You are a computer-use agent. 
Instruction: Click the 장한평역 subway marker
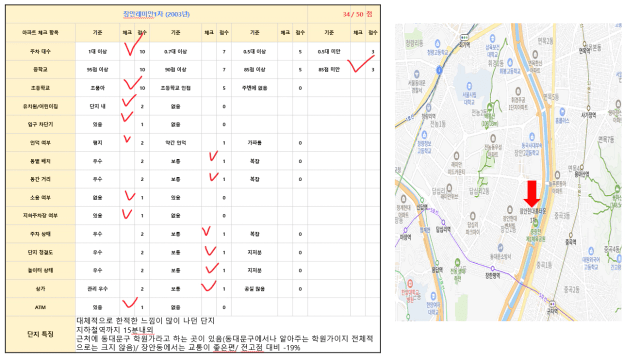click(x=493, y=269)
